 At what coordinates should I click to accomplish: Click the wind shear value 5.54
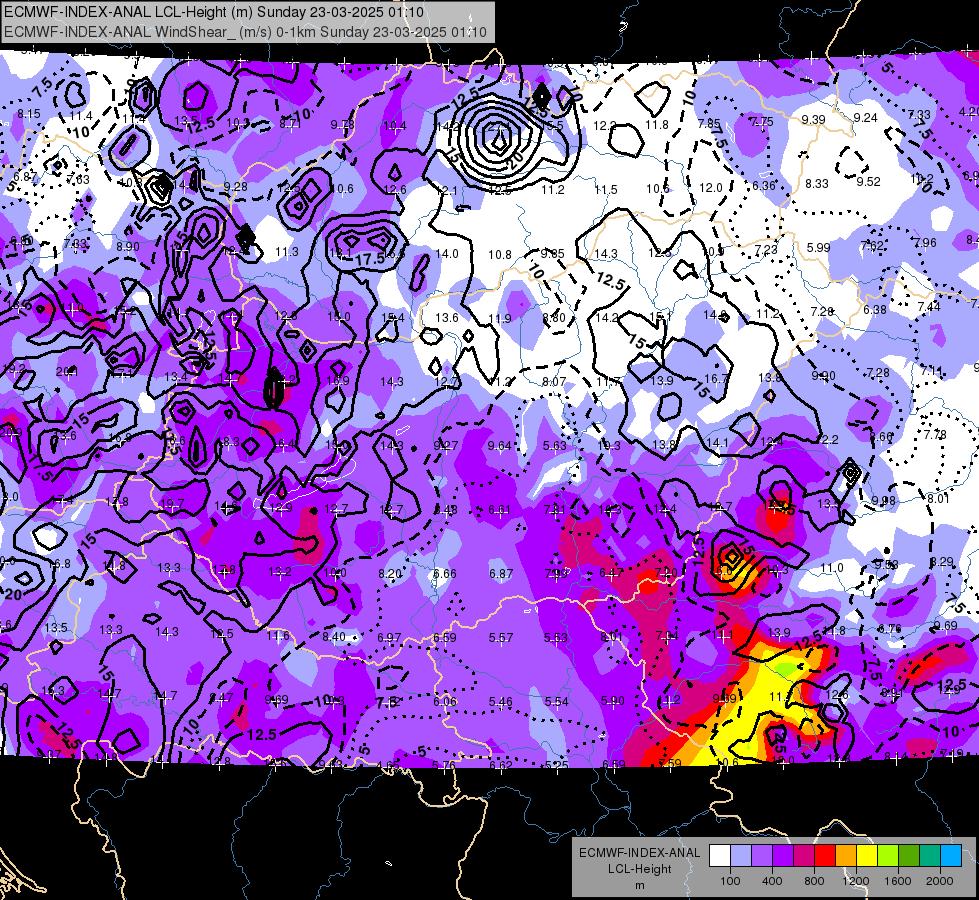tap(556, 702)
